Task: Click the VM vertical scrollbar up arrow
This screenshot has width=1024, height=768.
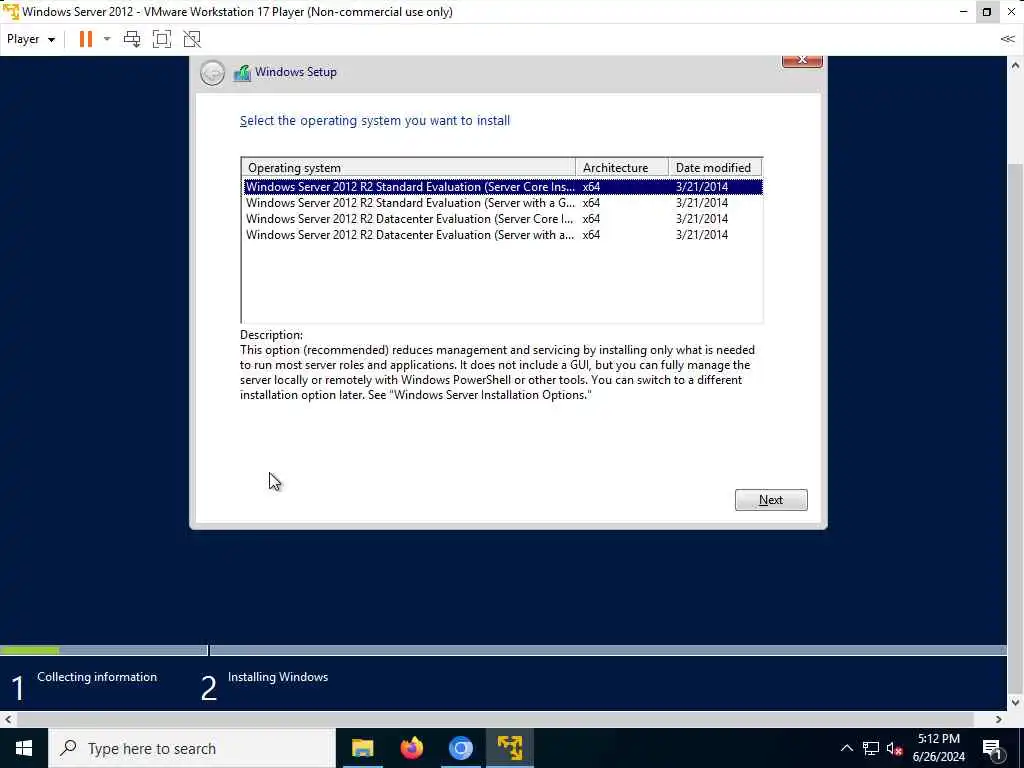Action: [x=1015, y=65]
